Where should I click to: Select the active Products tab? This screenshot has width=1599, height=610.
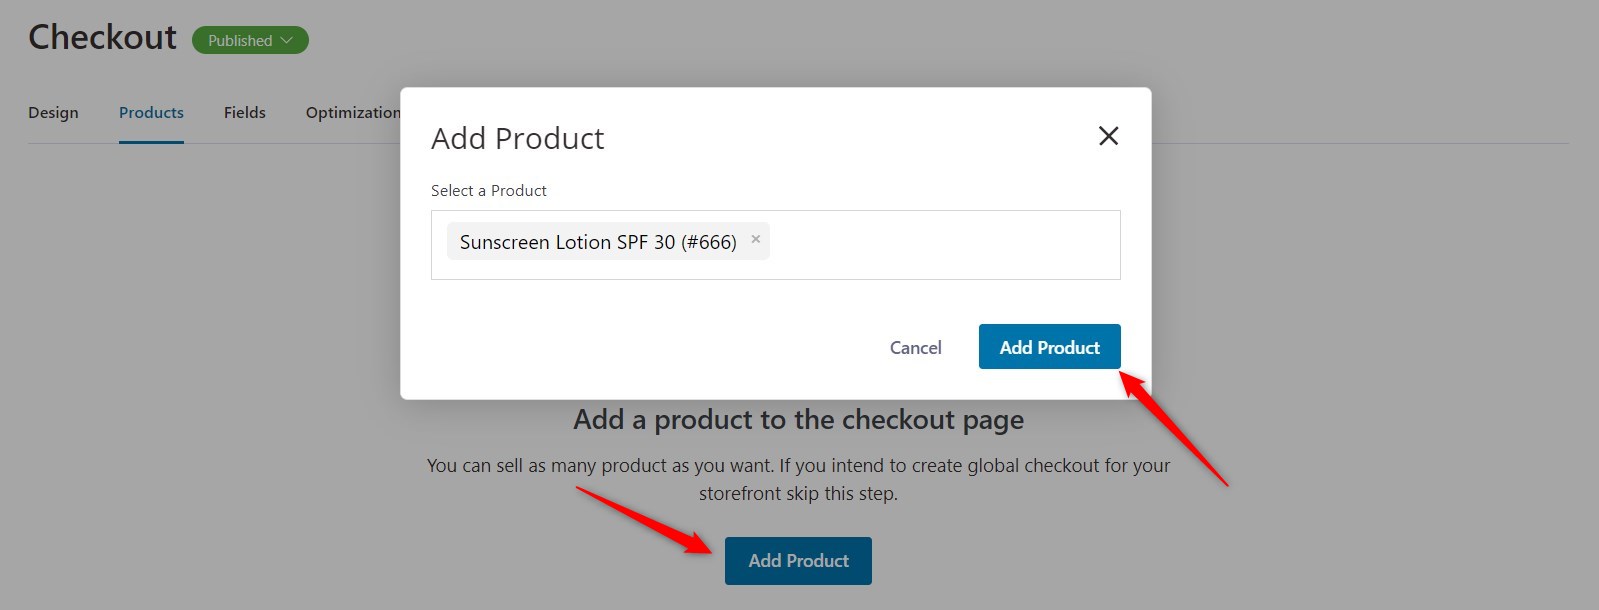pyautogui.click(x=151, y=113)
